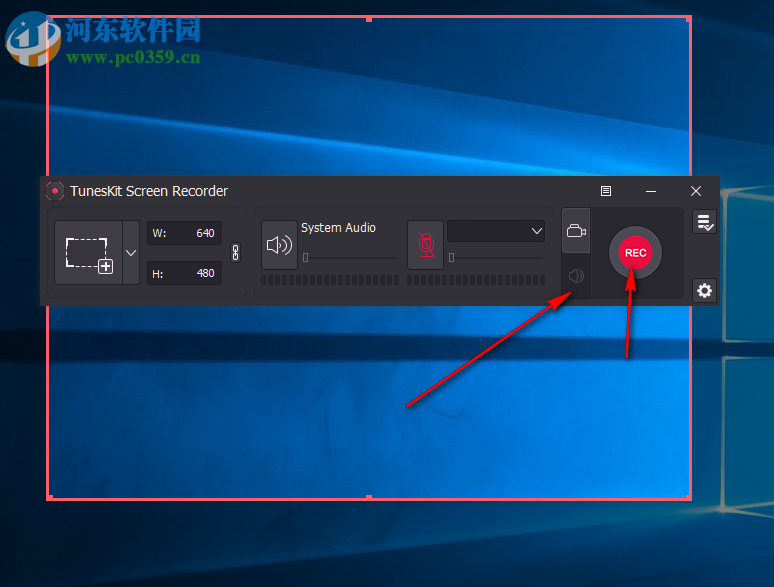The width and height of the screenshot is (774, 587).
Task: Click the bottom-center handle of capture frame
Action: click(x=369, y=497)
